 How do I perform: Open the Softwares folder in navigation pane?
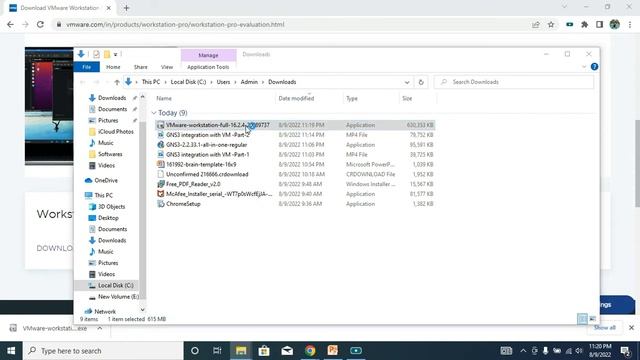[105, 154]
